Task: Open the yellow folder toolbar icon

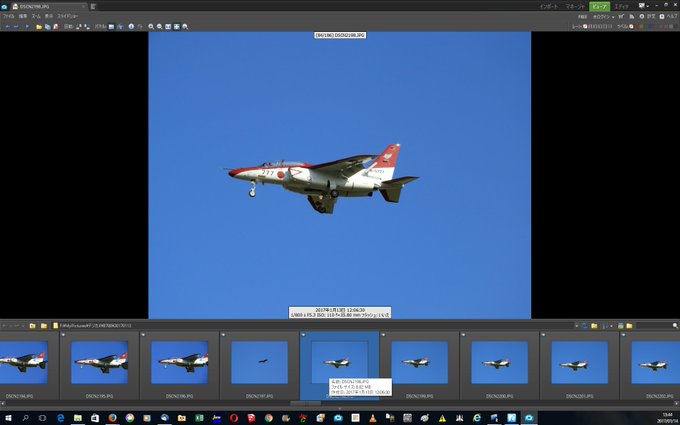Action: coord(39,27)
